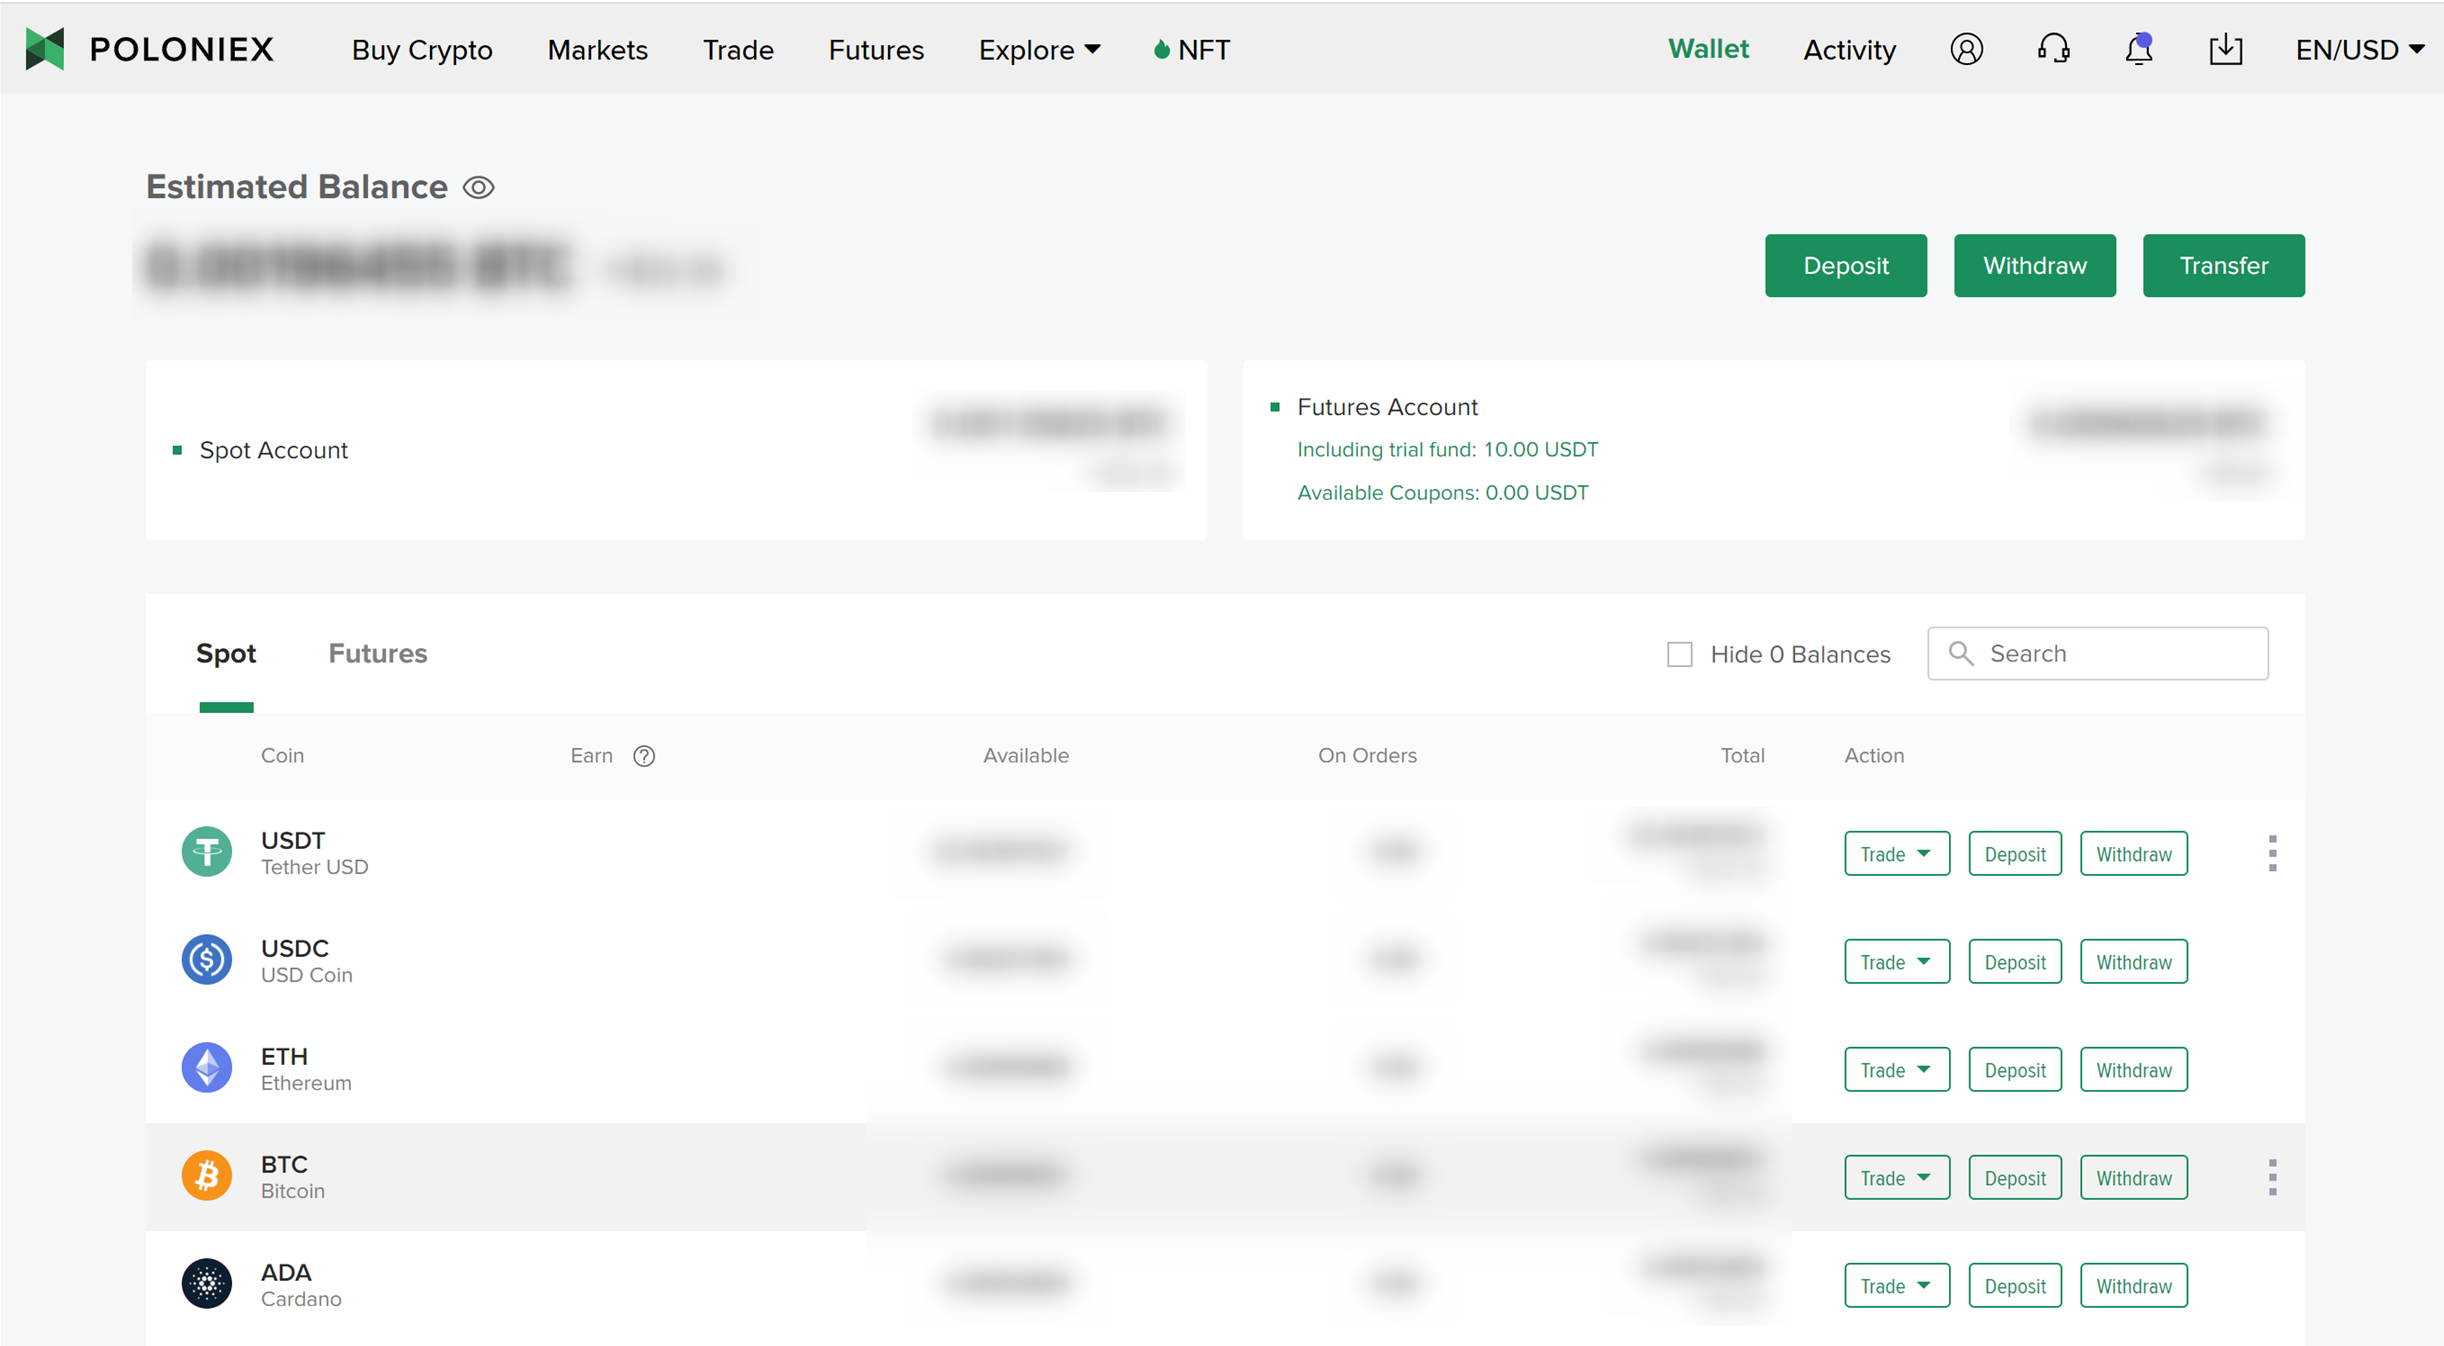The height and width of the screenshot is (1346, 2444).
Task: Click the 'Cardano' coin name text
Action: 301,1299
